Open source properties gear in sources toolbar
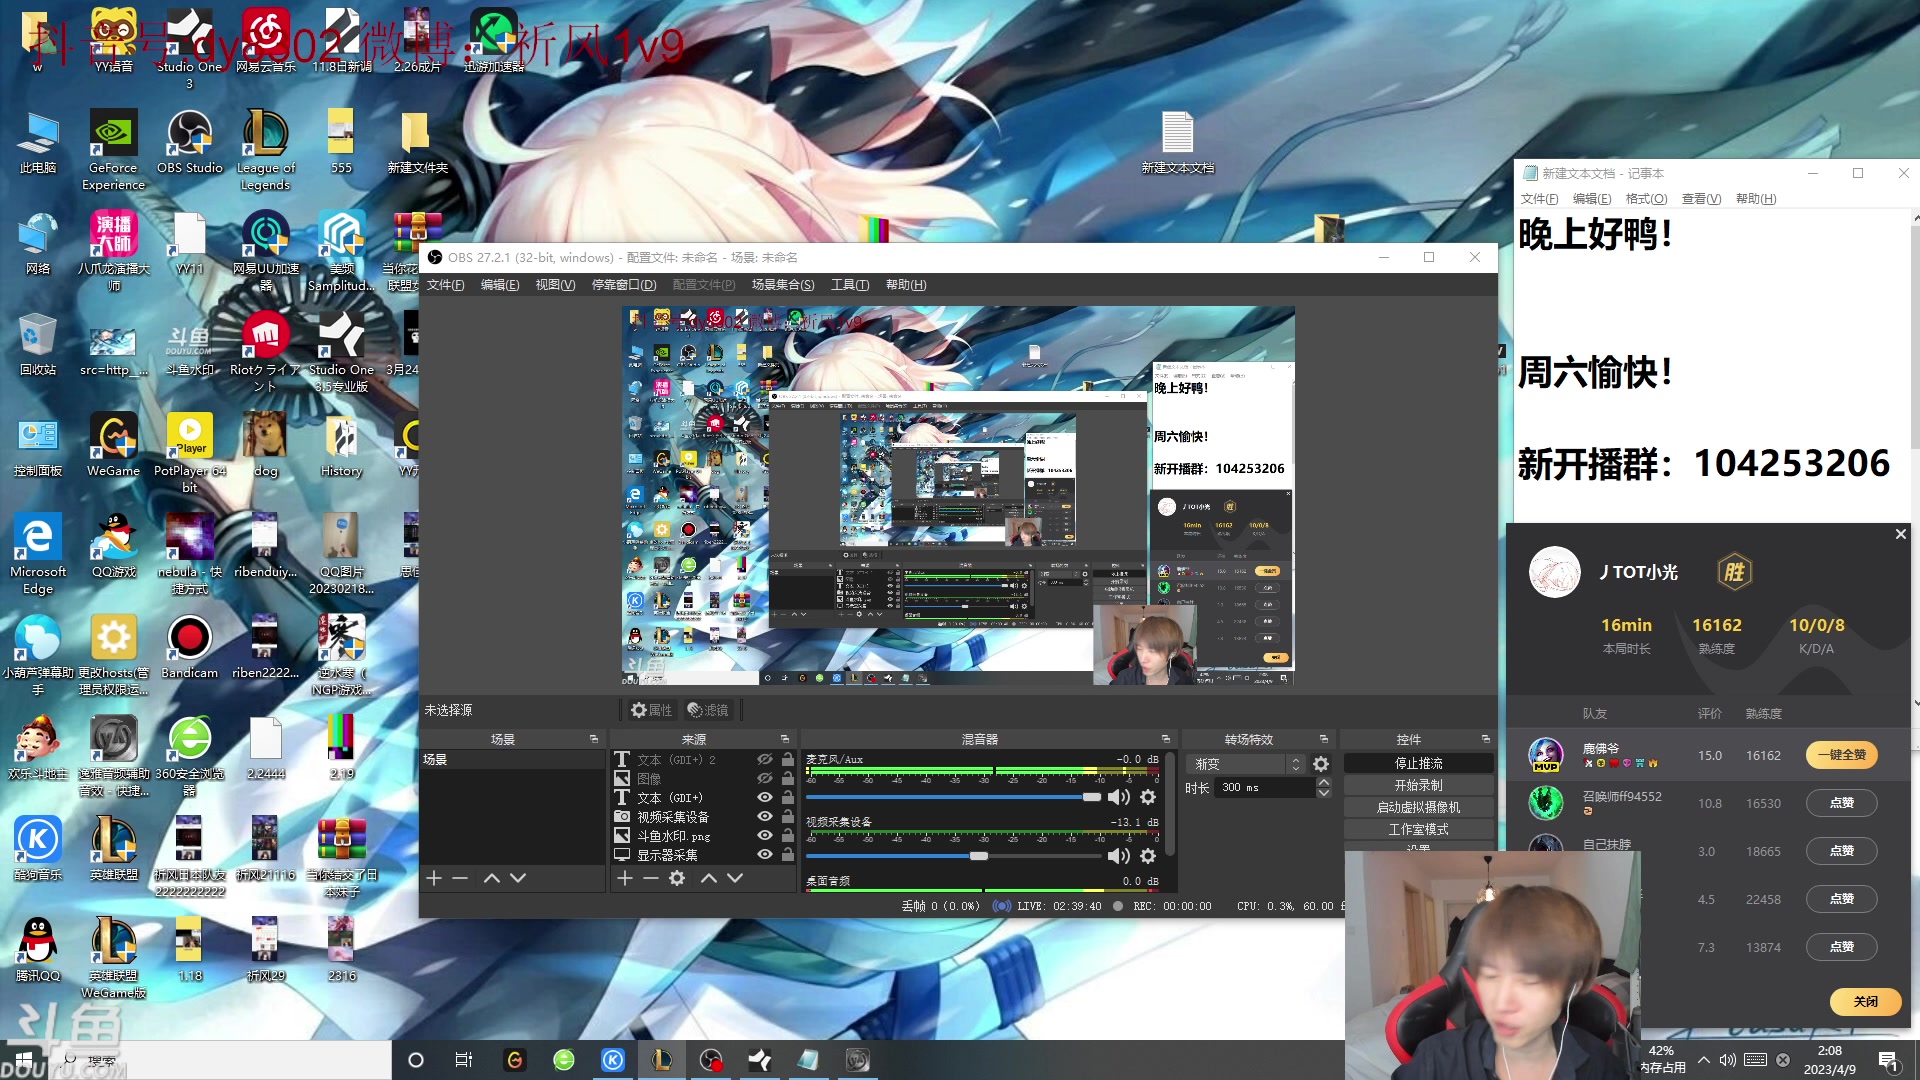Screen dimensions: 1920x1080 [x=677, y=878]
